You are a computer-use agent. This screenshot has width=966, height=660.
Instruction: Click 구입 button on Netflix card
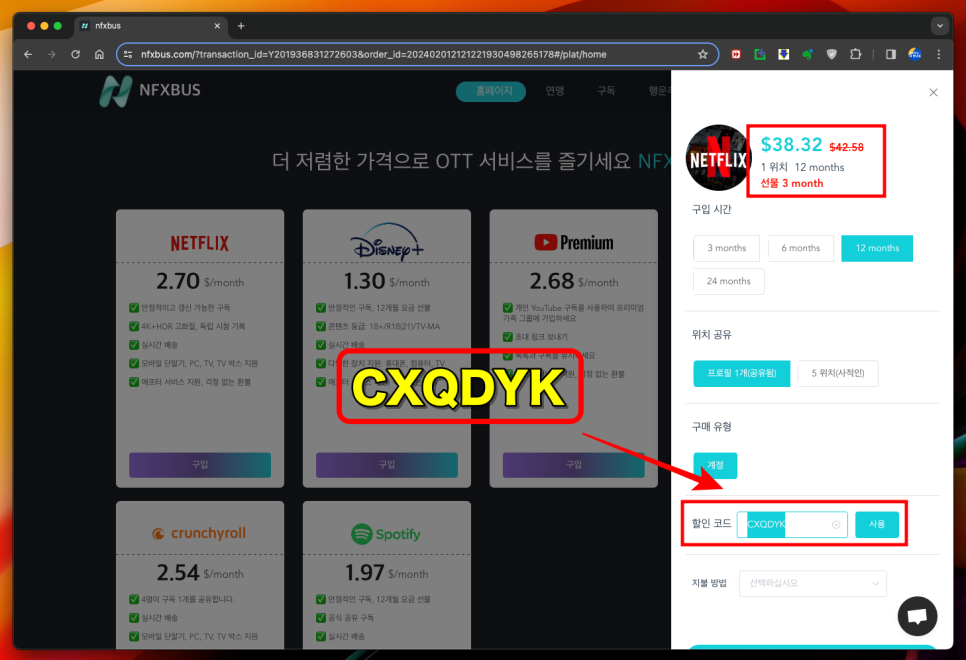(200, 465)
